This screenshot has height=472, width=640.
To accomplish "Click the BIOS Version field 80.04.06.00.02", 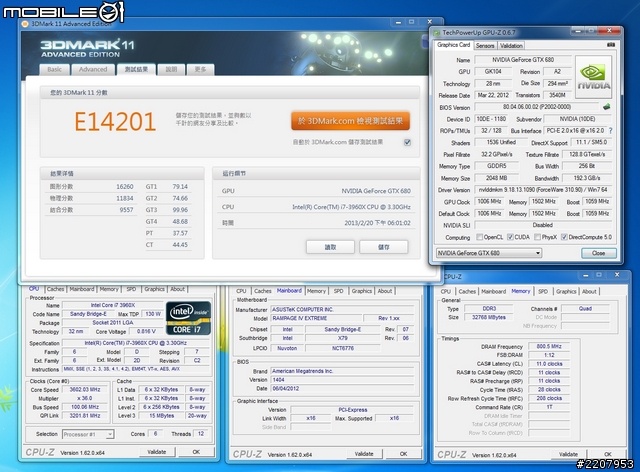I will 537,107.
